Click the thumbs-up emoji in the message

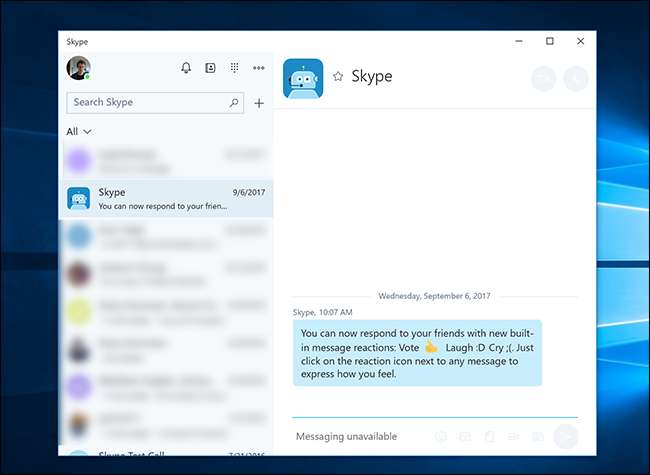pyautogui.click(x=431, y=347)
